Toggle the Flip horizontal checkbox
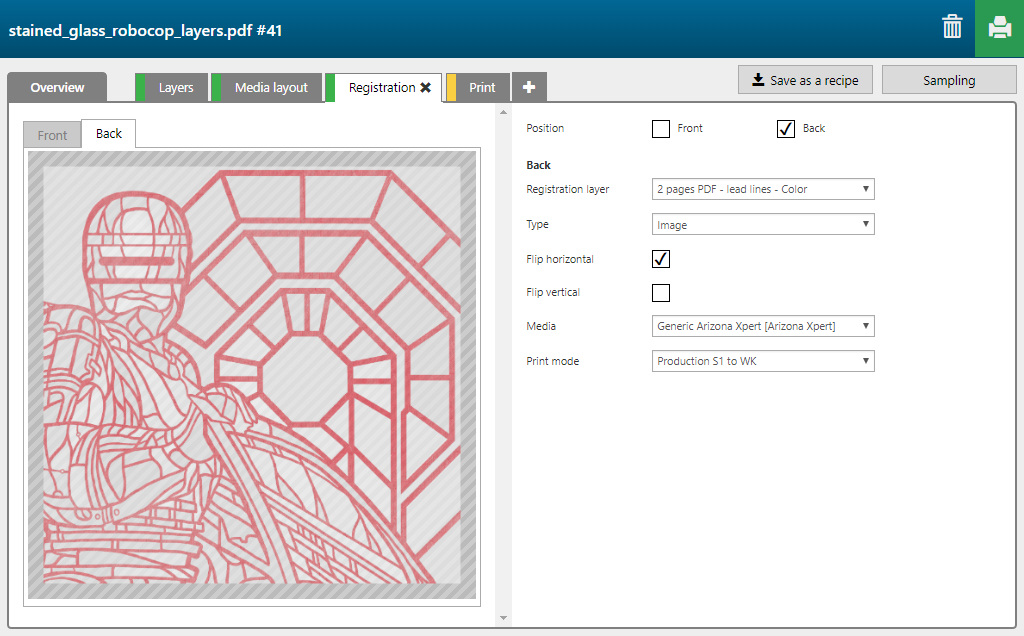 661,259
